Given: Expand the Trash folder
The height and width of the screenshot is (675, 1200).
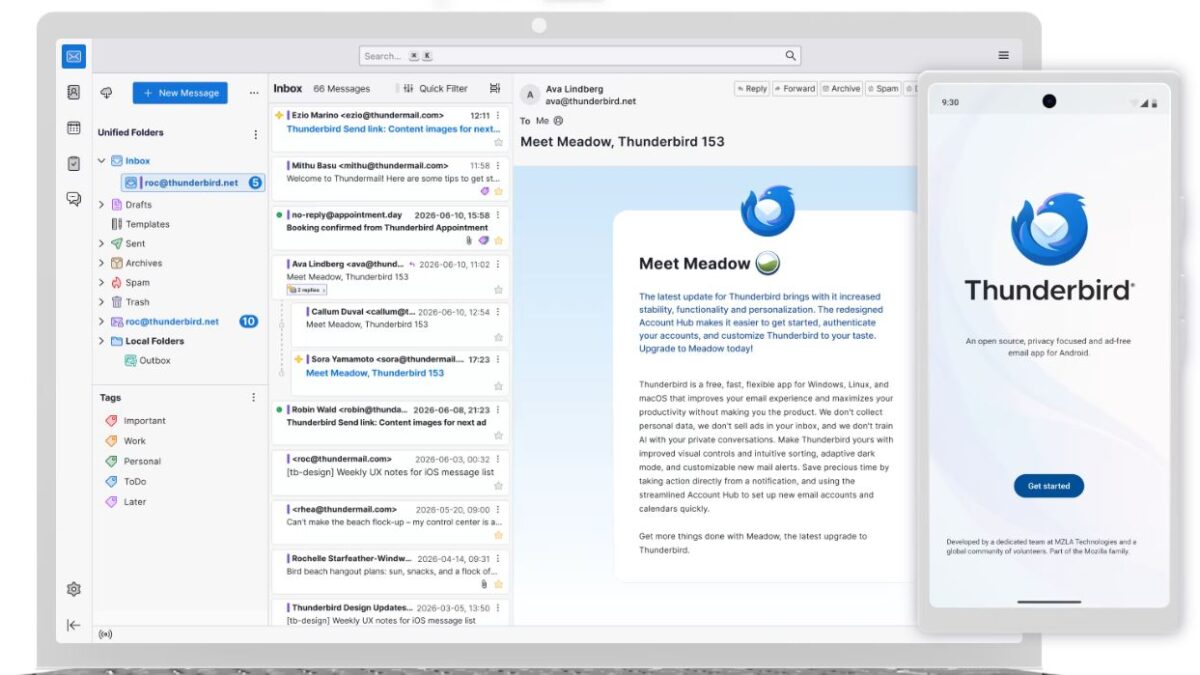Looking at the screenshot, I should 101,302.
